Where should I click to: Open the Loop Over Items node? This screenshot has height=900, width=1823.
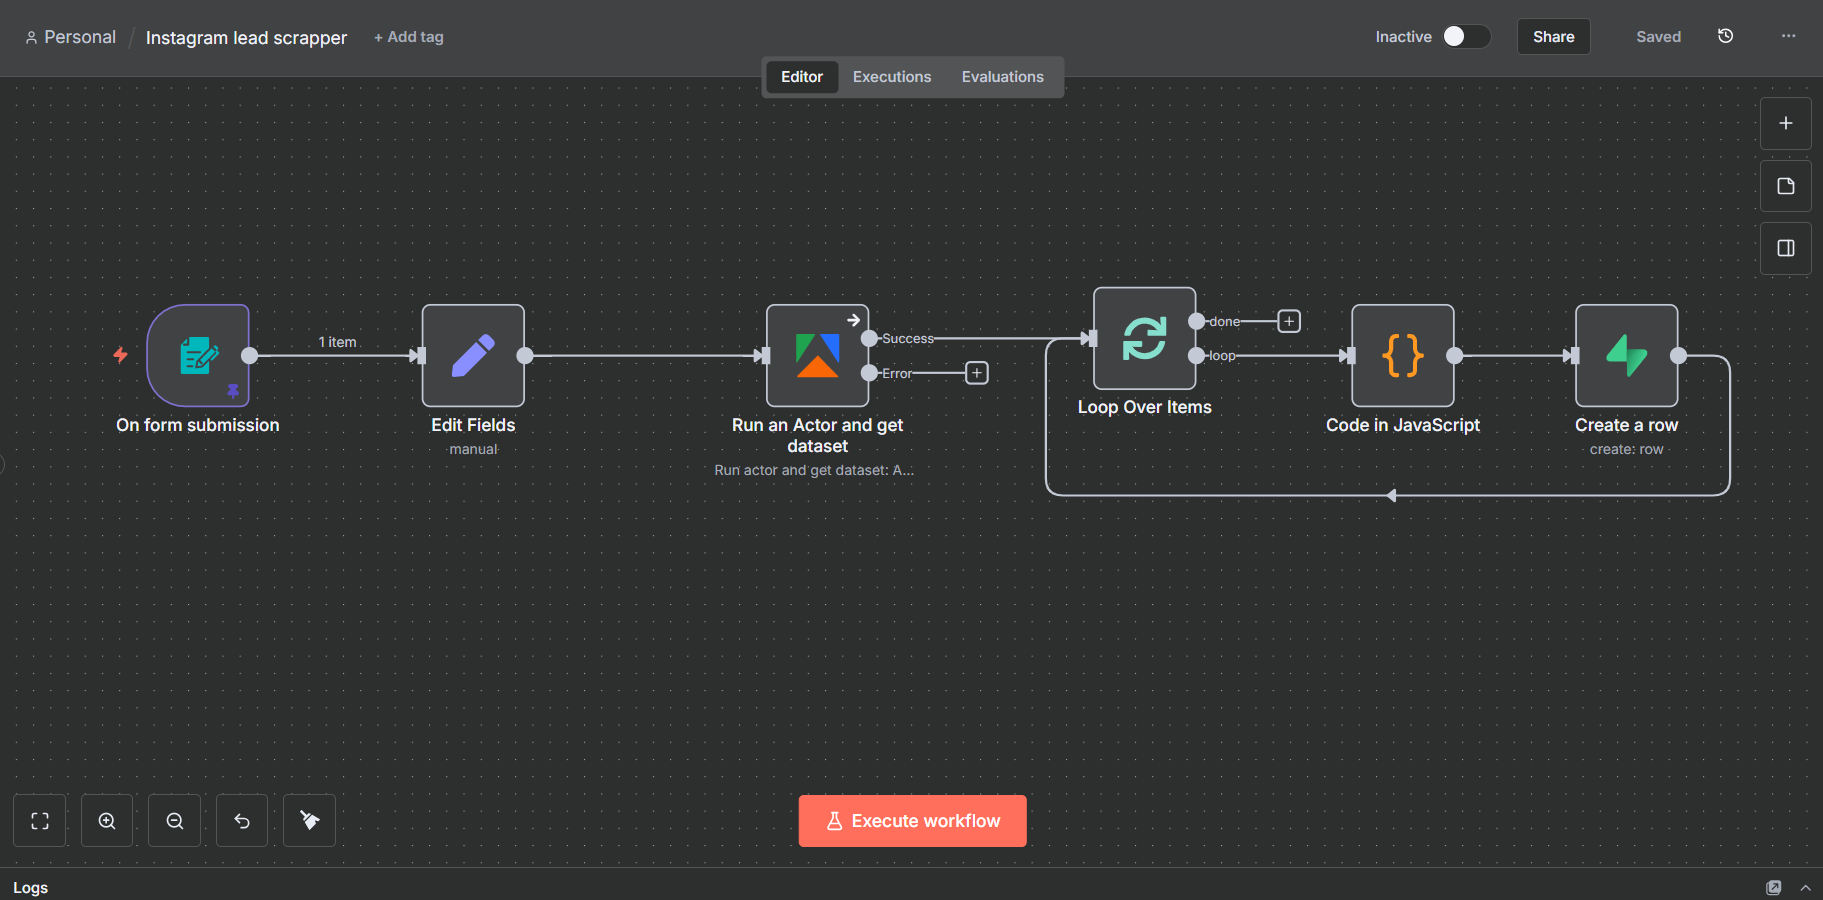point(1144,338)
